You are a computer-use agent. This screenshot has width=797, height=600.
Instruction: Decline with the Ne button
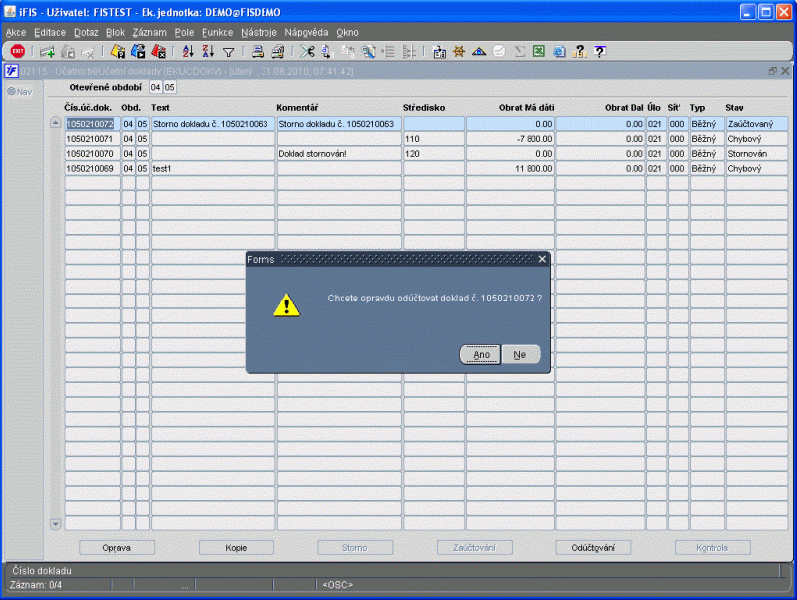click(x=520, y=354)
